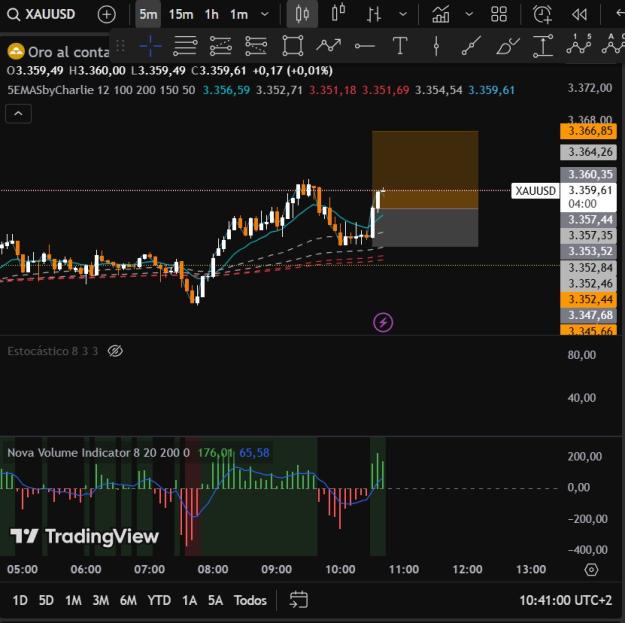Select the Elliott impulse wave 1-5 tool
The image size is (625, 623).
click(579, 45)
